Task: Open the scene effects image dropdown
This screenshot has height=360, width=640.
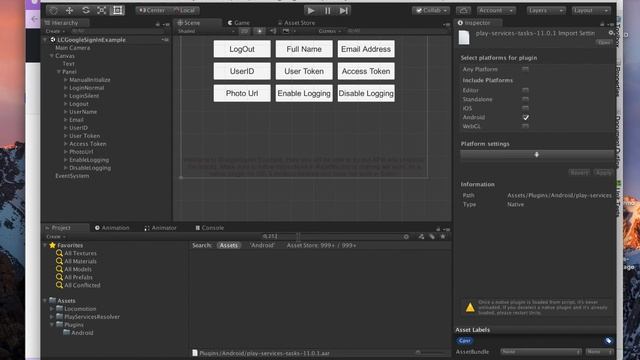Action: [288, 31]
